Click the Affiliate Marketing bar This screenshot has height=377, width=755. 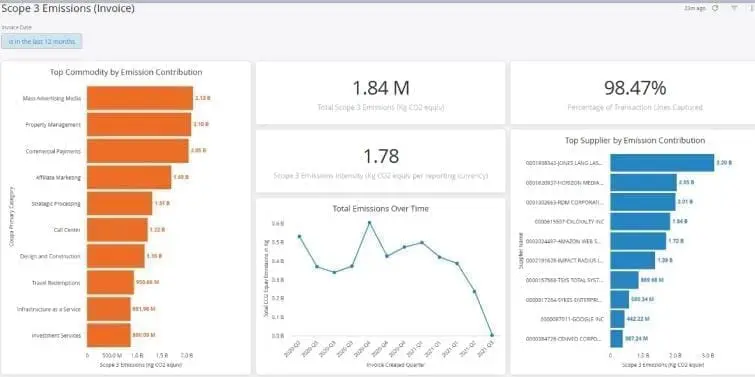coord(129,177)
